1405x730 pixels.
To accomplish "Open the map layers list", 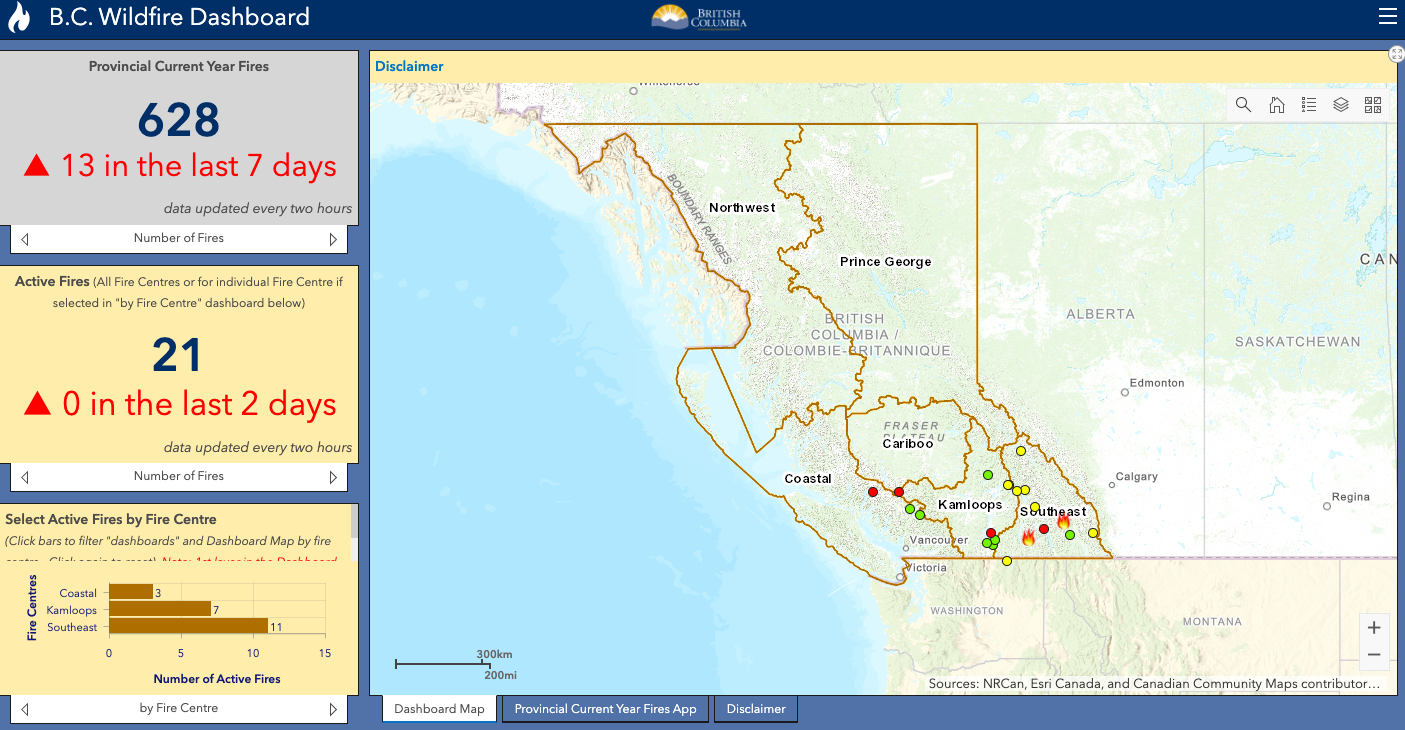I will [1341, 105].
